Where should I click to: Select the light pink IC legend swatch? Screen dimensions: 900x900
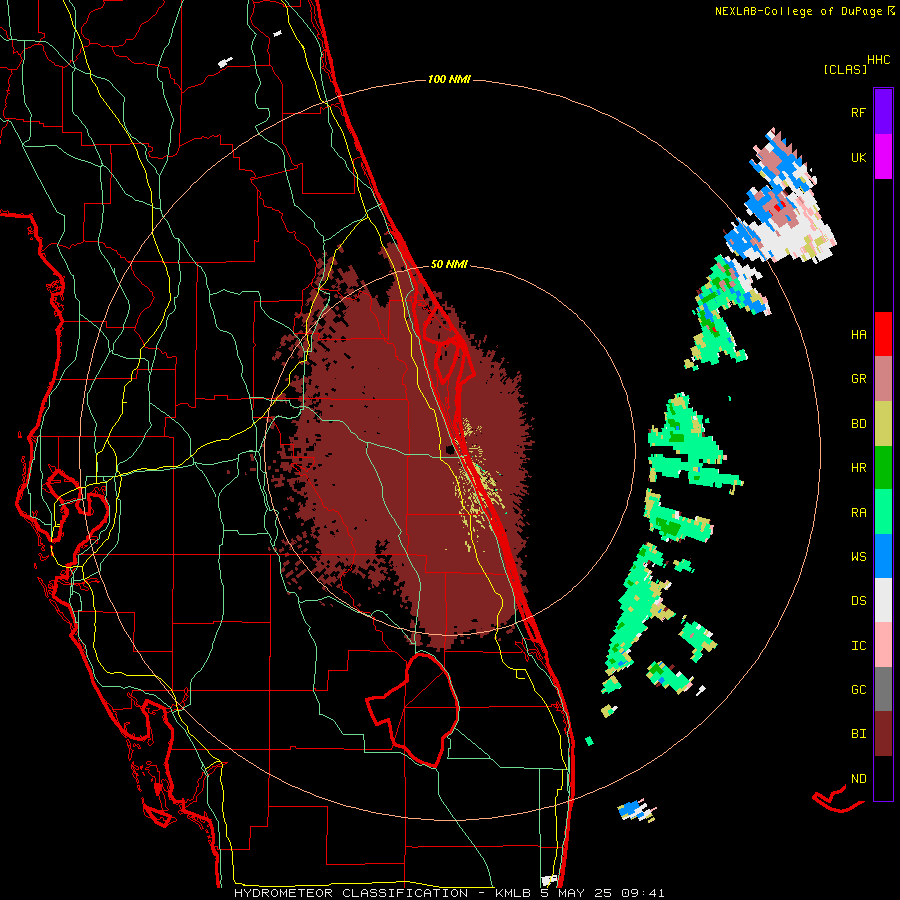883,645
